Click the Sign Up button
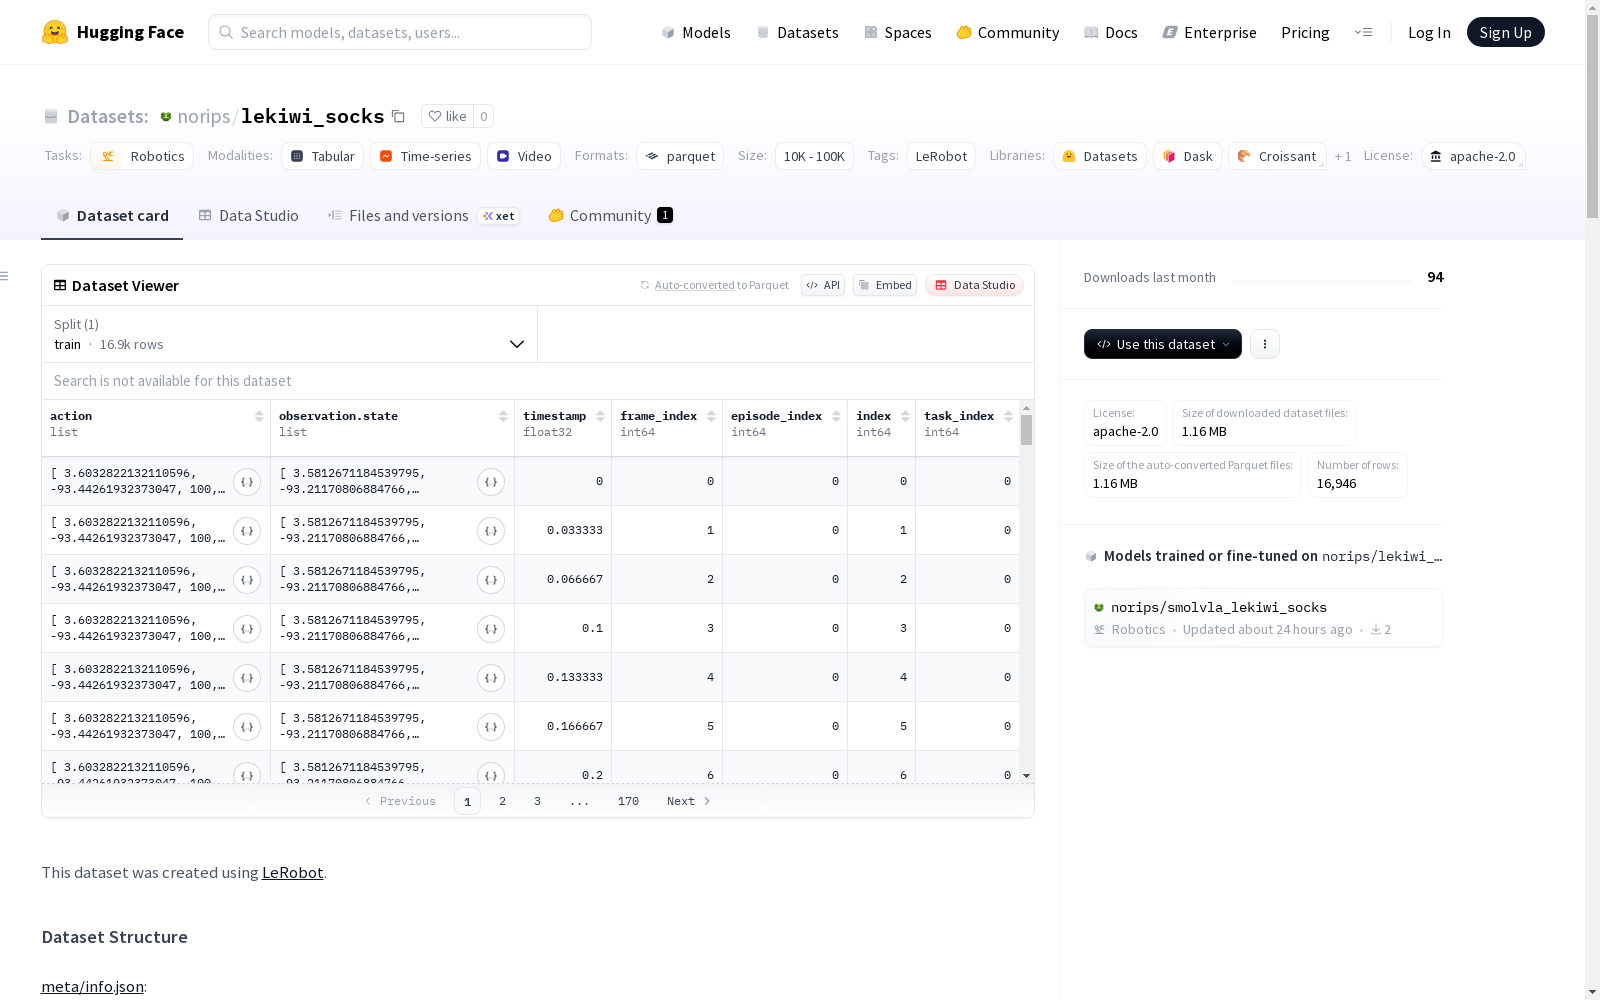Viewport: 1600px width, 1000px height. point(1506,32)
